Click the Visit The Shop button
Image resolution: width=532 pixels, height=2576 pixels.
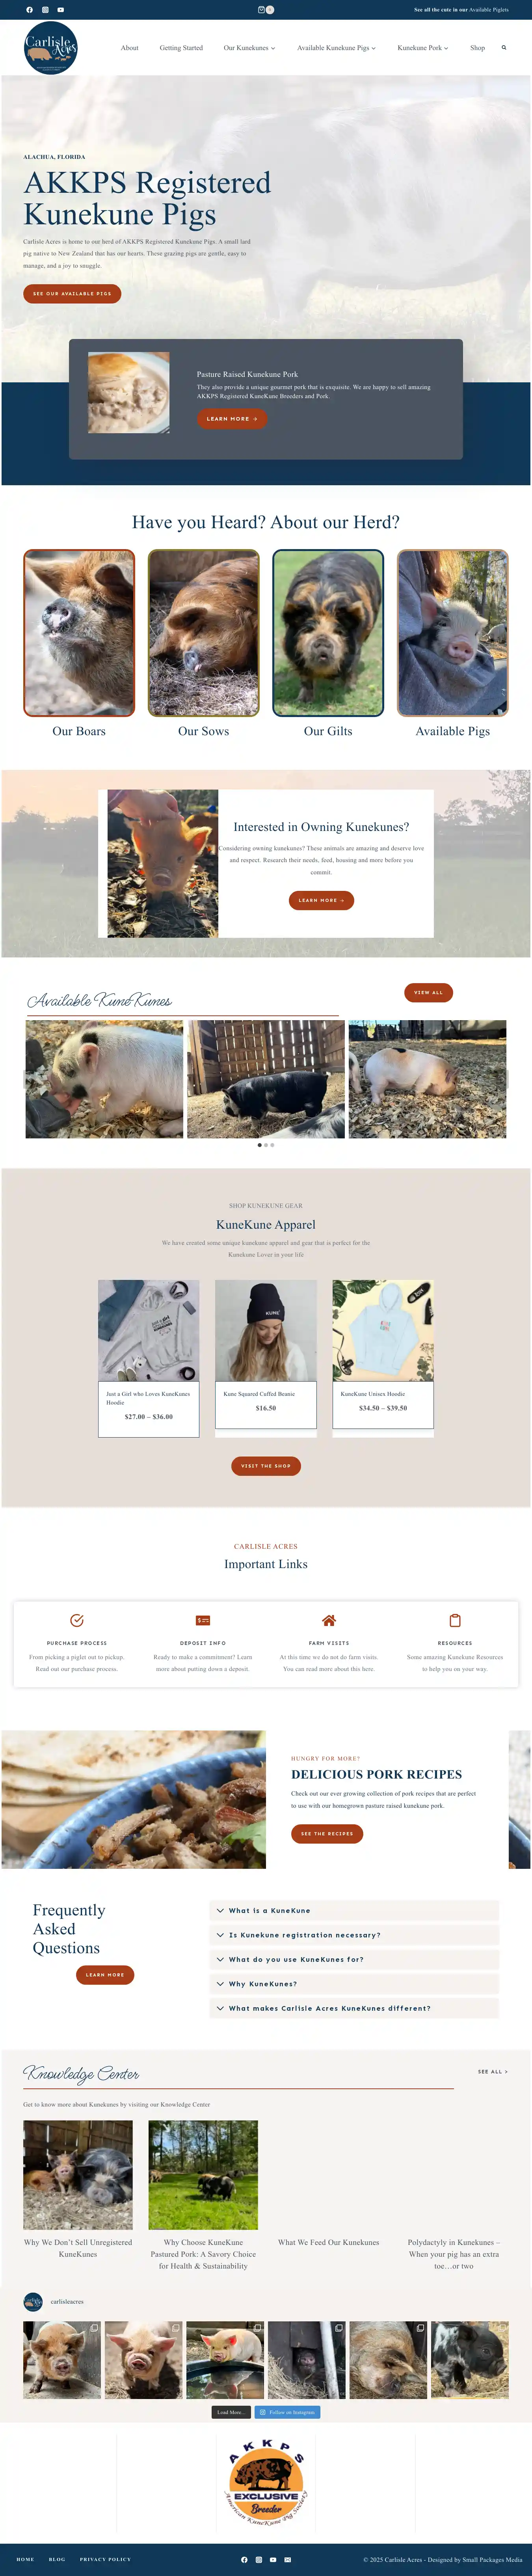pos(266,1465)
